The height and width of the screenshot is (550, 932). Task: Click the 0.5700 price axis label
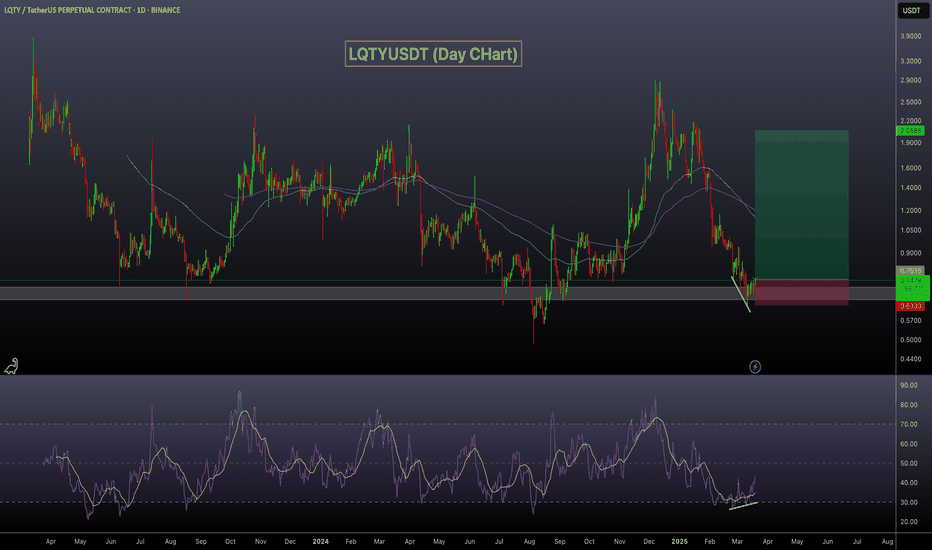[911, 320]
